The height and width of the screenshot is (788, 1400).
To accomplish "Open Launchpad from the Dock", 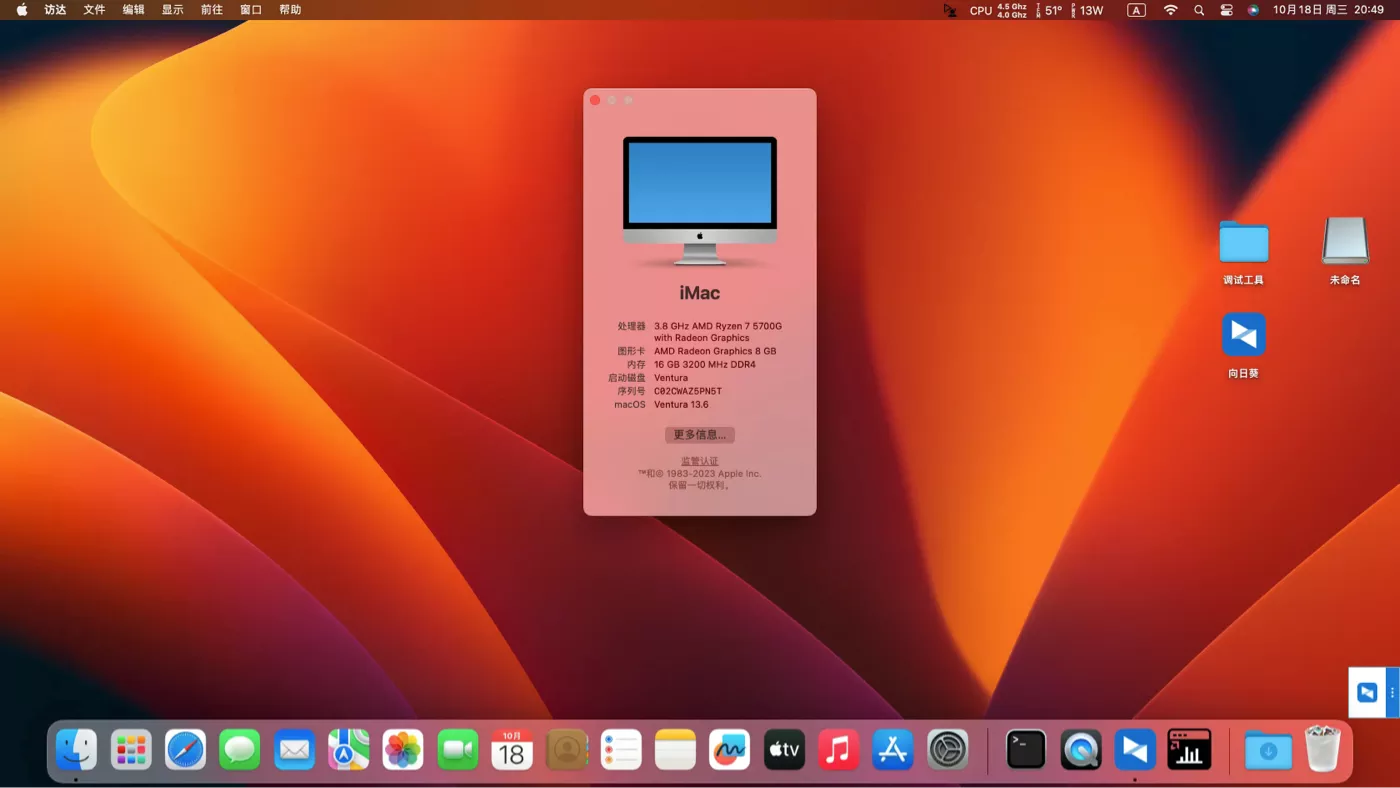I will [131, 749].
